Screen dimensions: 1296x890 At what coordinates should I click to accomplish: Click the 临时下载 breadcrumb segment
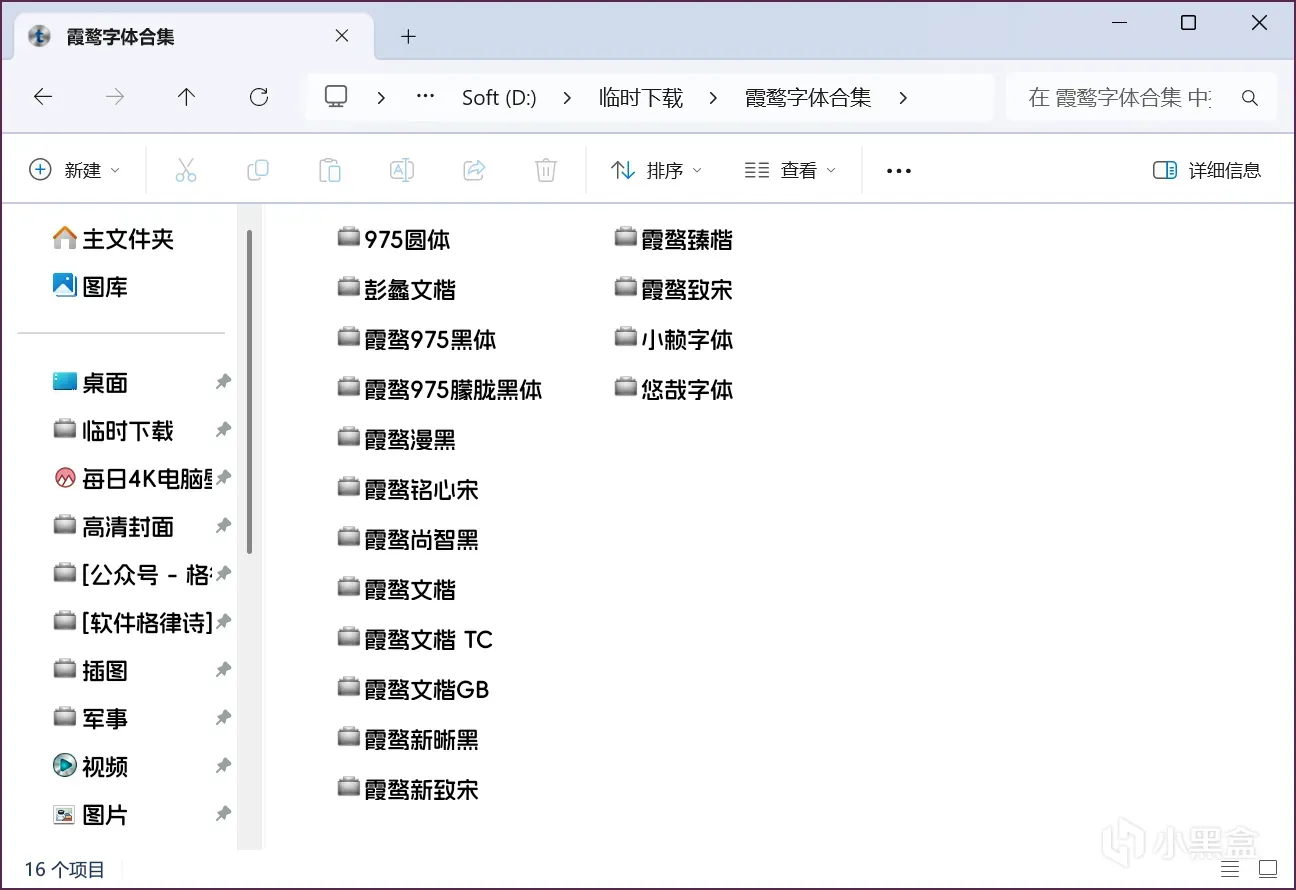point(641,97)
